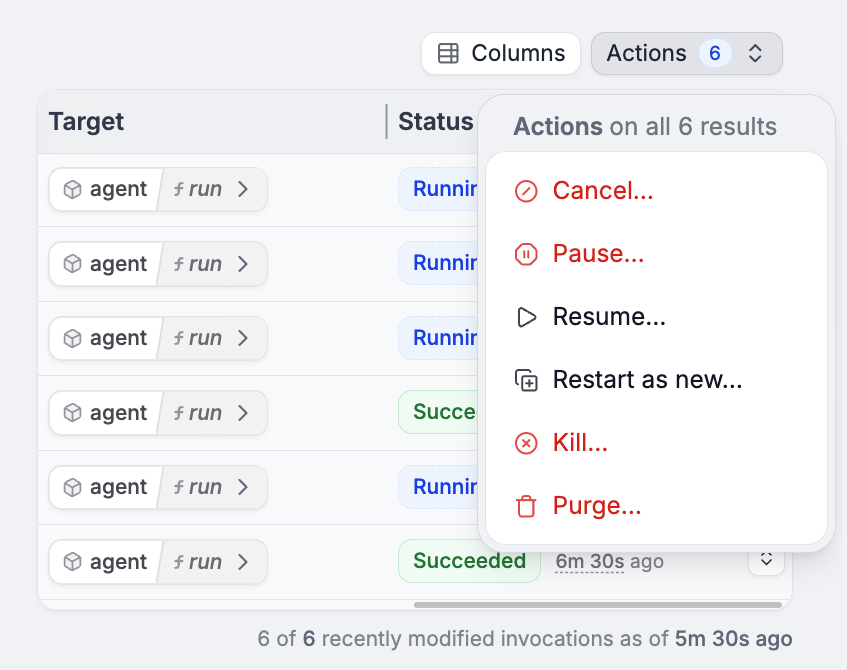Click the Columns button
The width and height of the screenshot is (847, 670).
pyautogui.click(x=500, y=53)
